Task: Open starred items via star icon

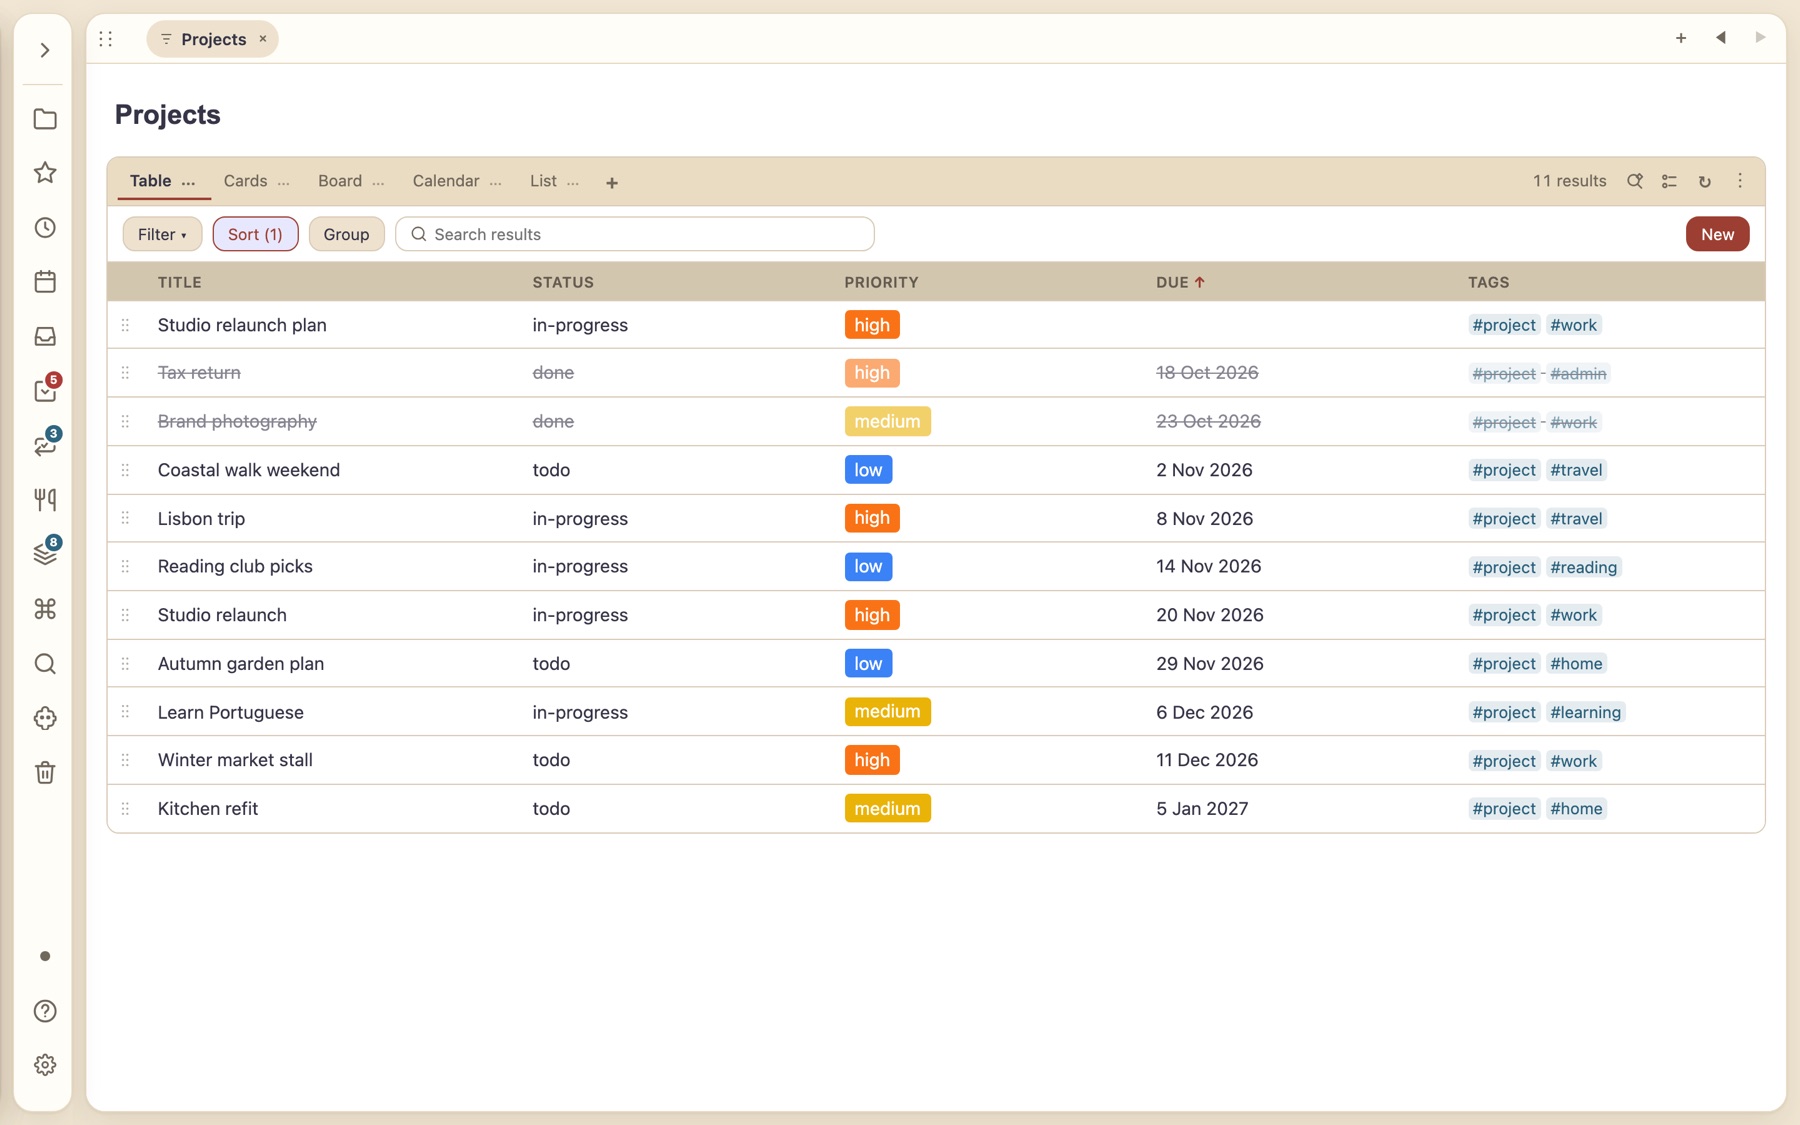Action: pyautogui.click(x=45, y=173)
